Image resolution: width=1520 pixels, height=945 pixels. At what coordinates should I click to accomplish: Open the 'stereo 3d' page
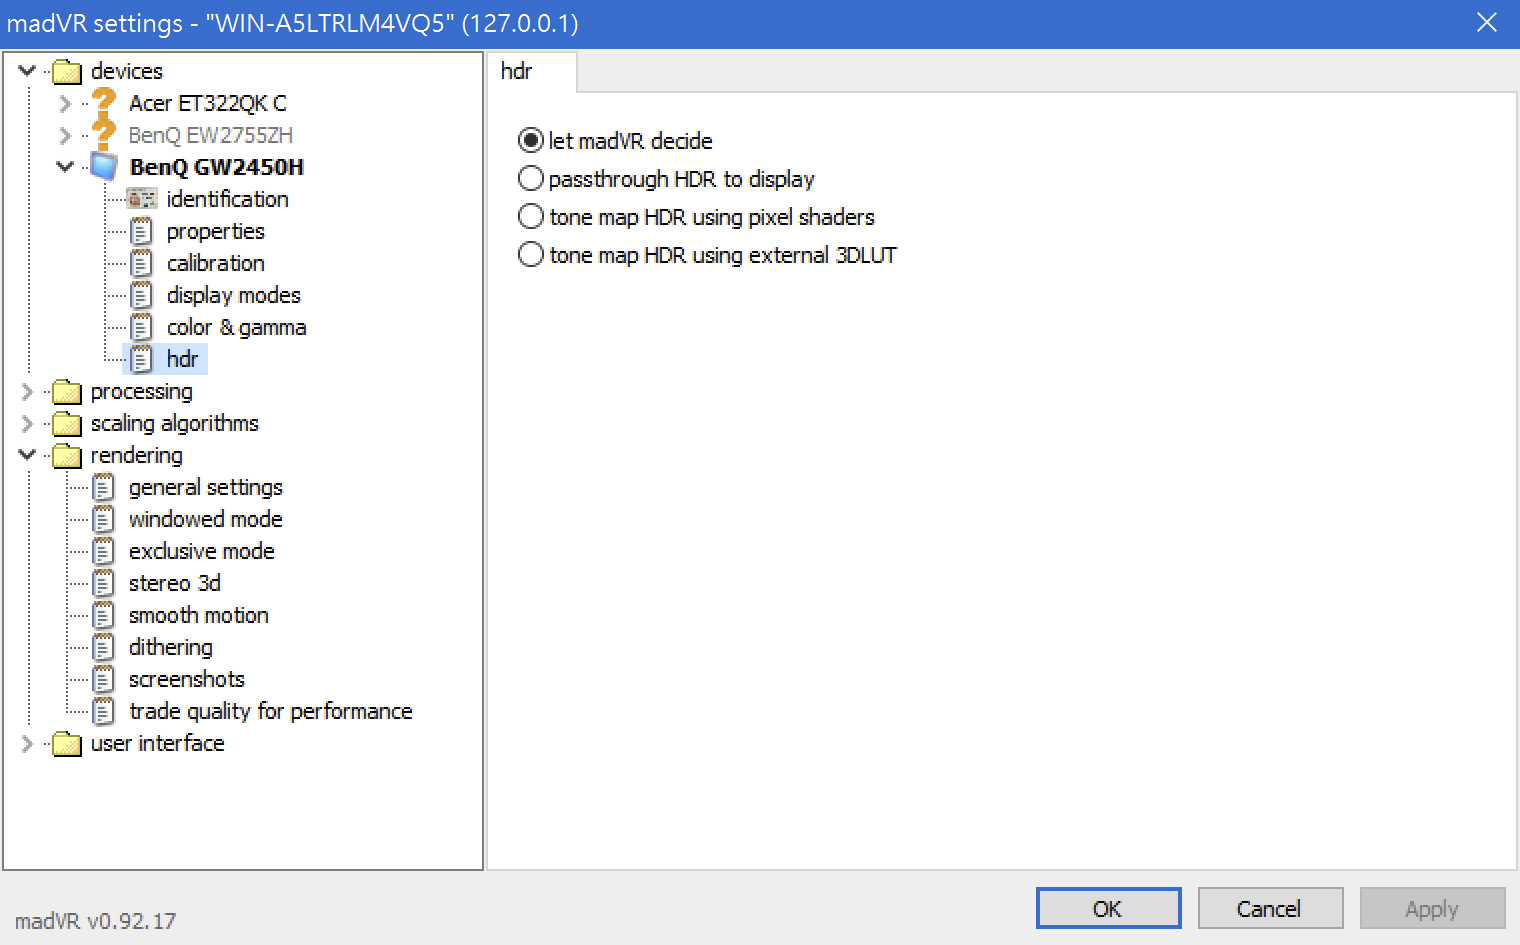[174, 583]
